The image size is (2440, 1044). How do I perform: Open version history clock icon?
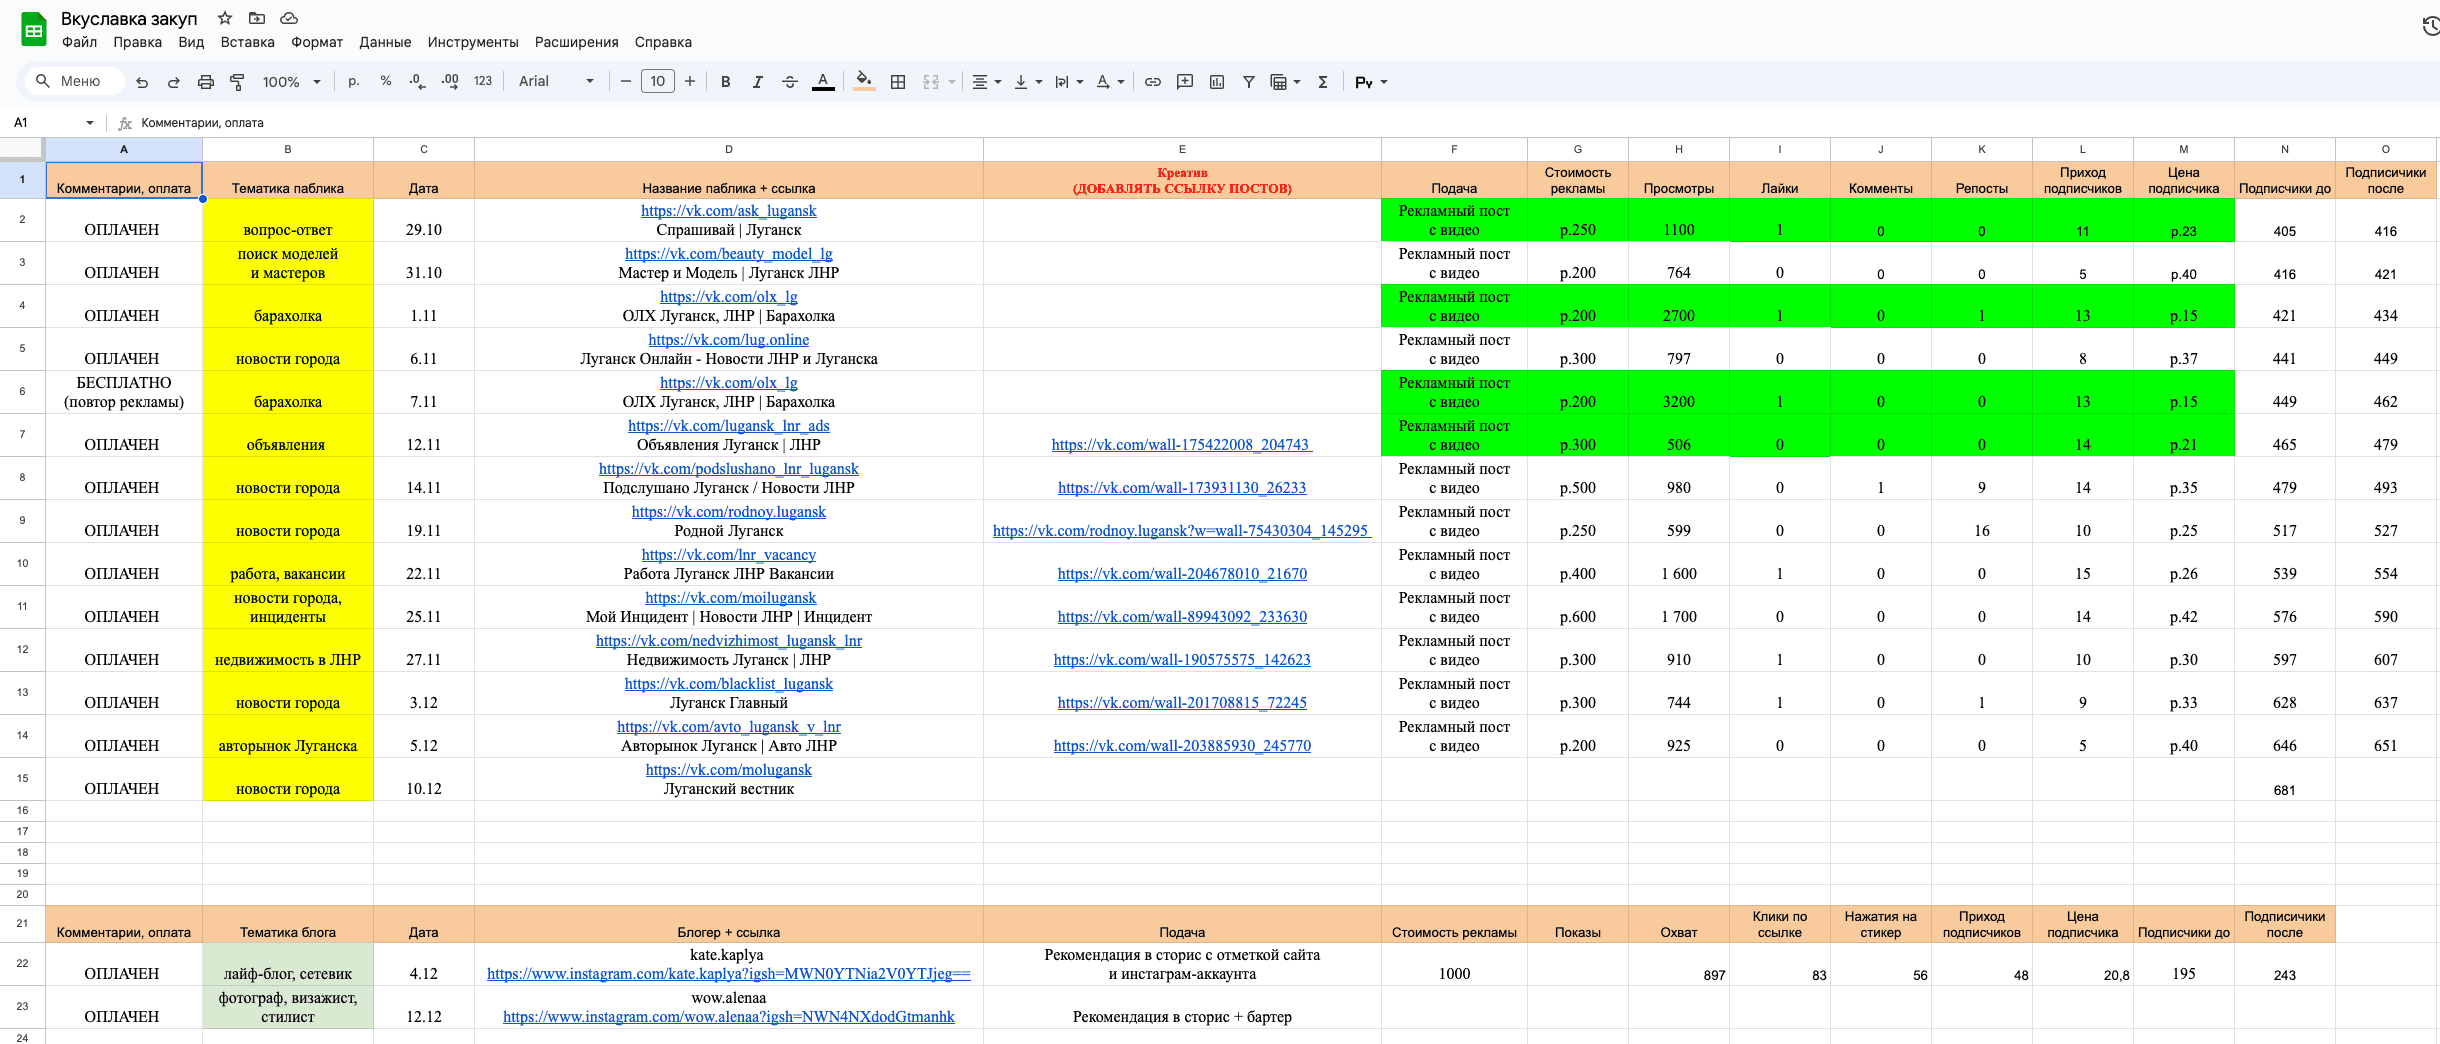[2431, 26]
